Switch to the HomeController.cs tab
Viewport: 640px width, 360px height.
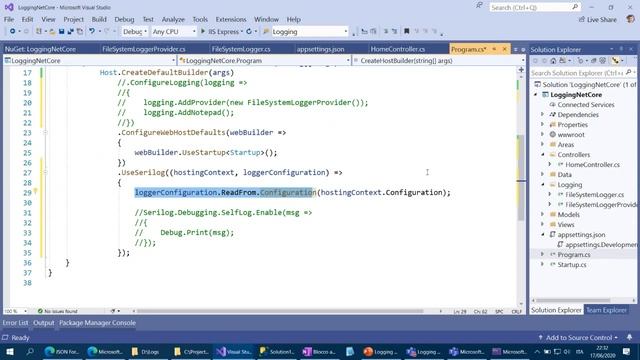(398, 49)
